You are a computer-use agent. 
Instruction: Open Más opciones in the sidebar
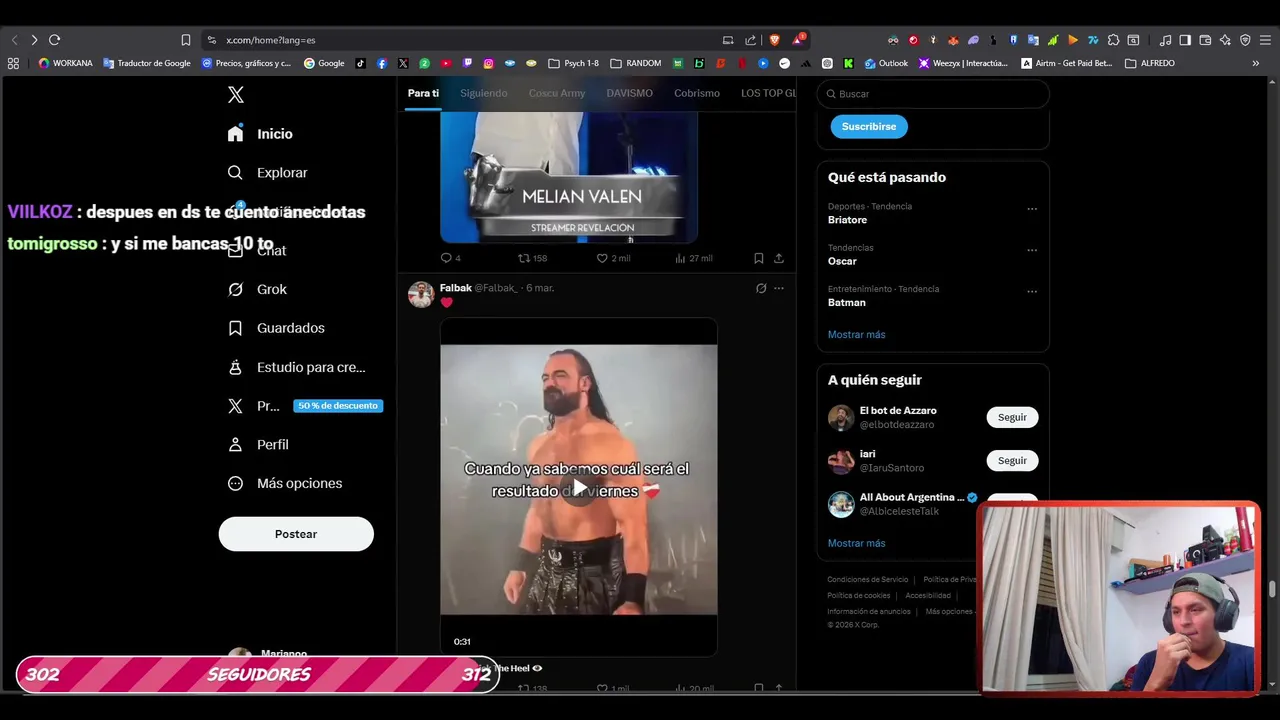point(285,483)
